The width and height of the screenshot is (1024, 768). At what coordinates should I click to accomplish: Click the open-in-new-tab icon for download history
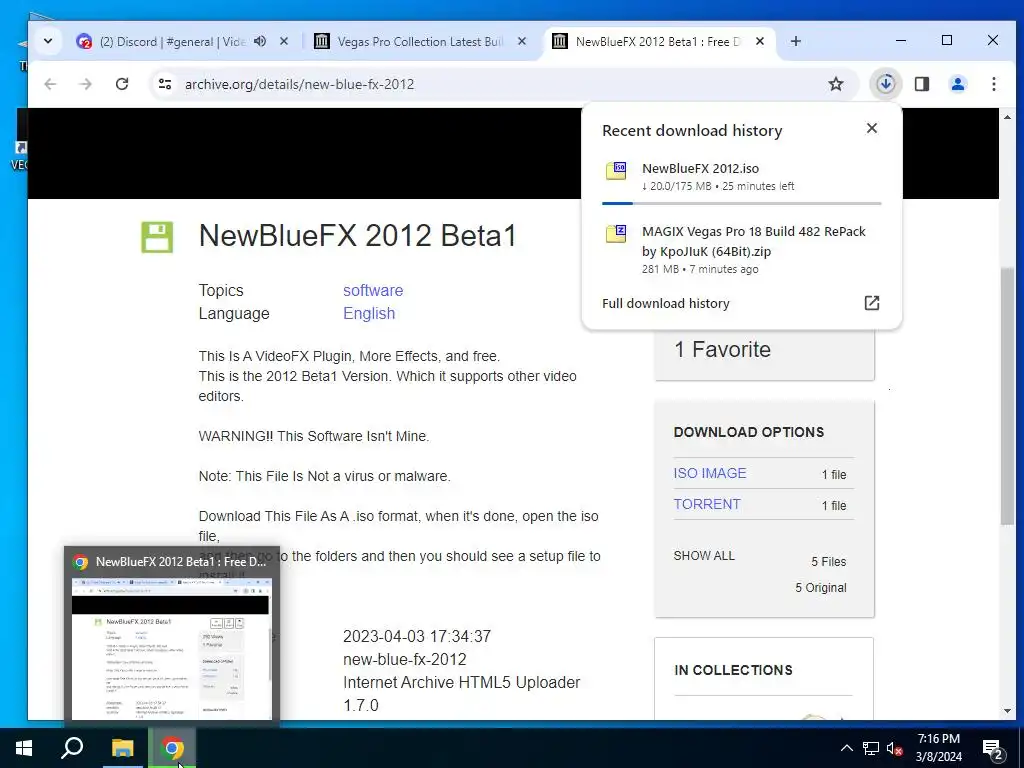tap(872, 303)
